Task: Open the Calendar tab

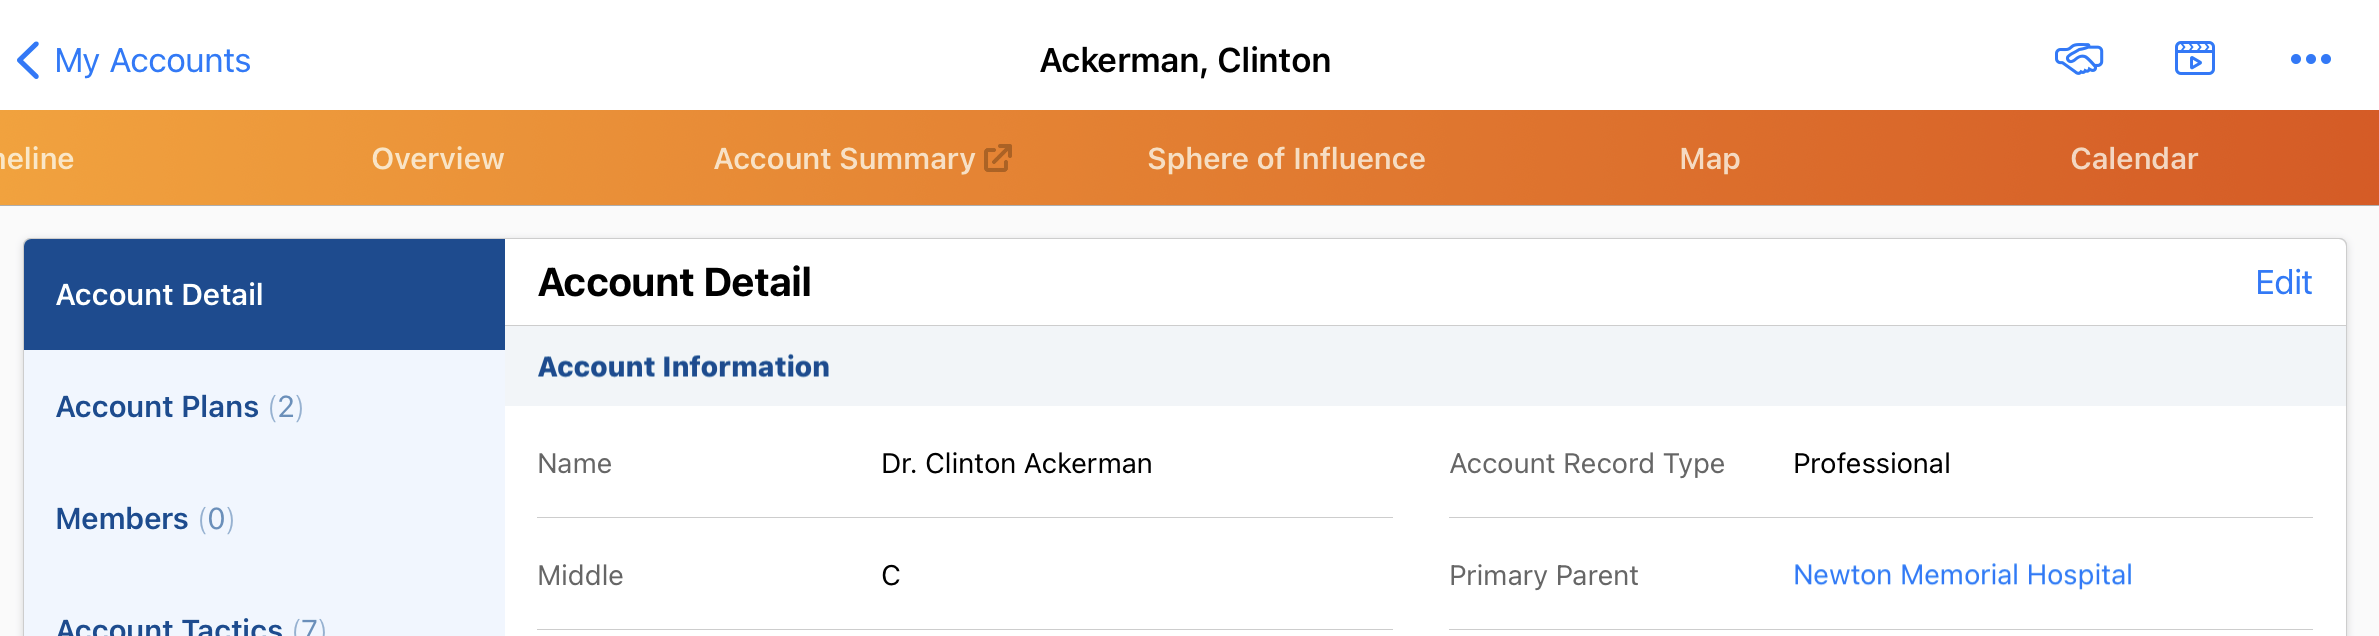Action: click(x=2133, y=158)
